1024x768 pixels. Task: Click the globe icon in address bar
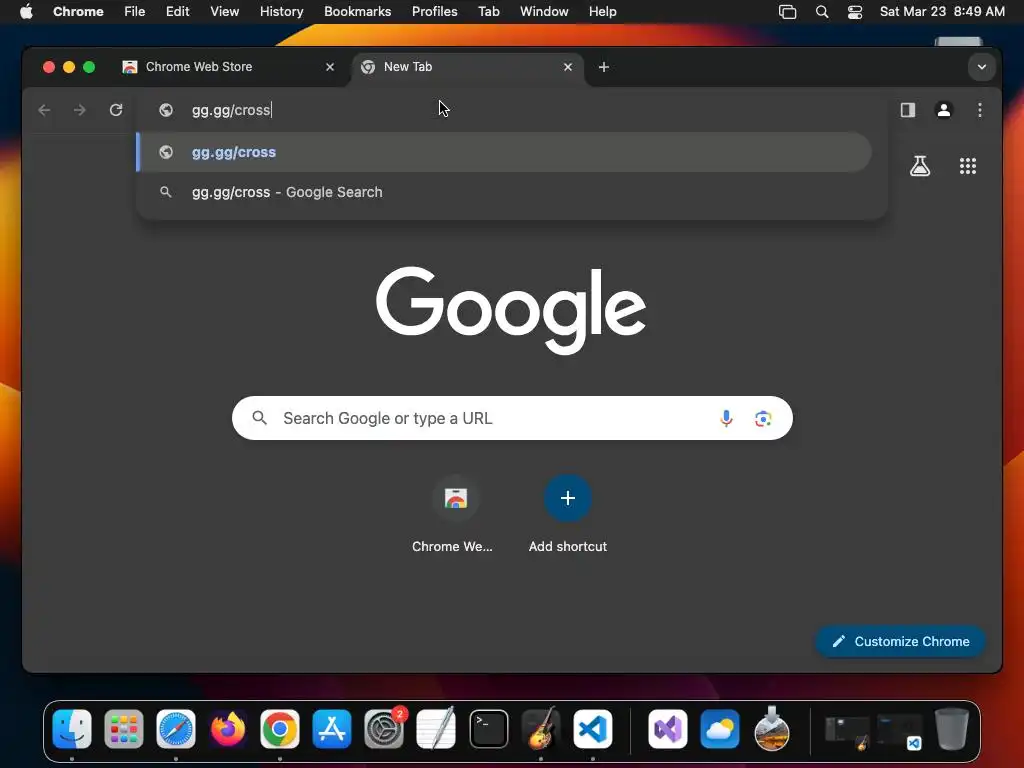point(166,110)
